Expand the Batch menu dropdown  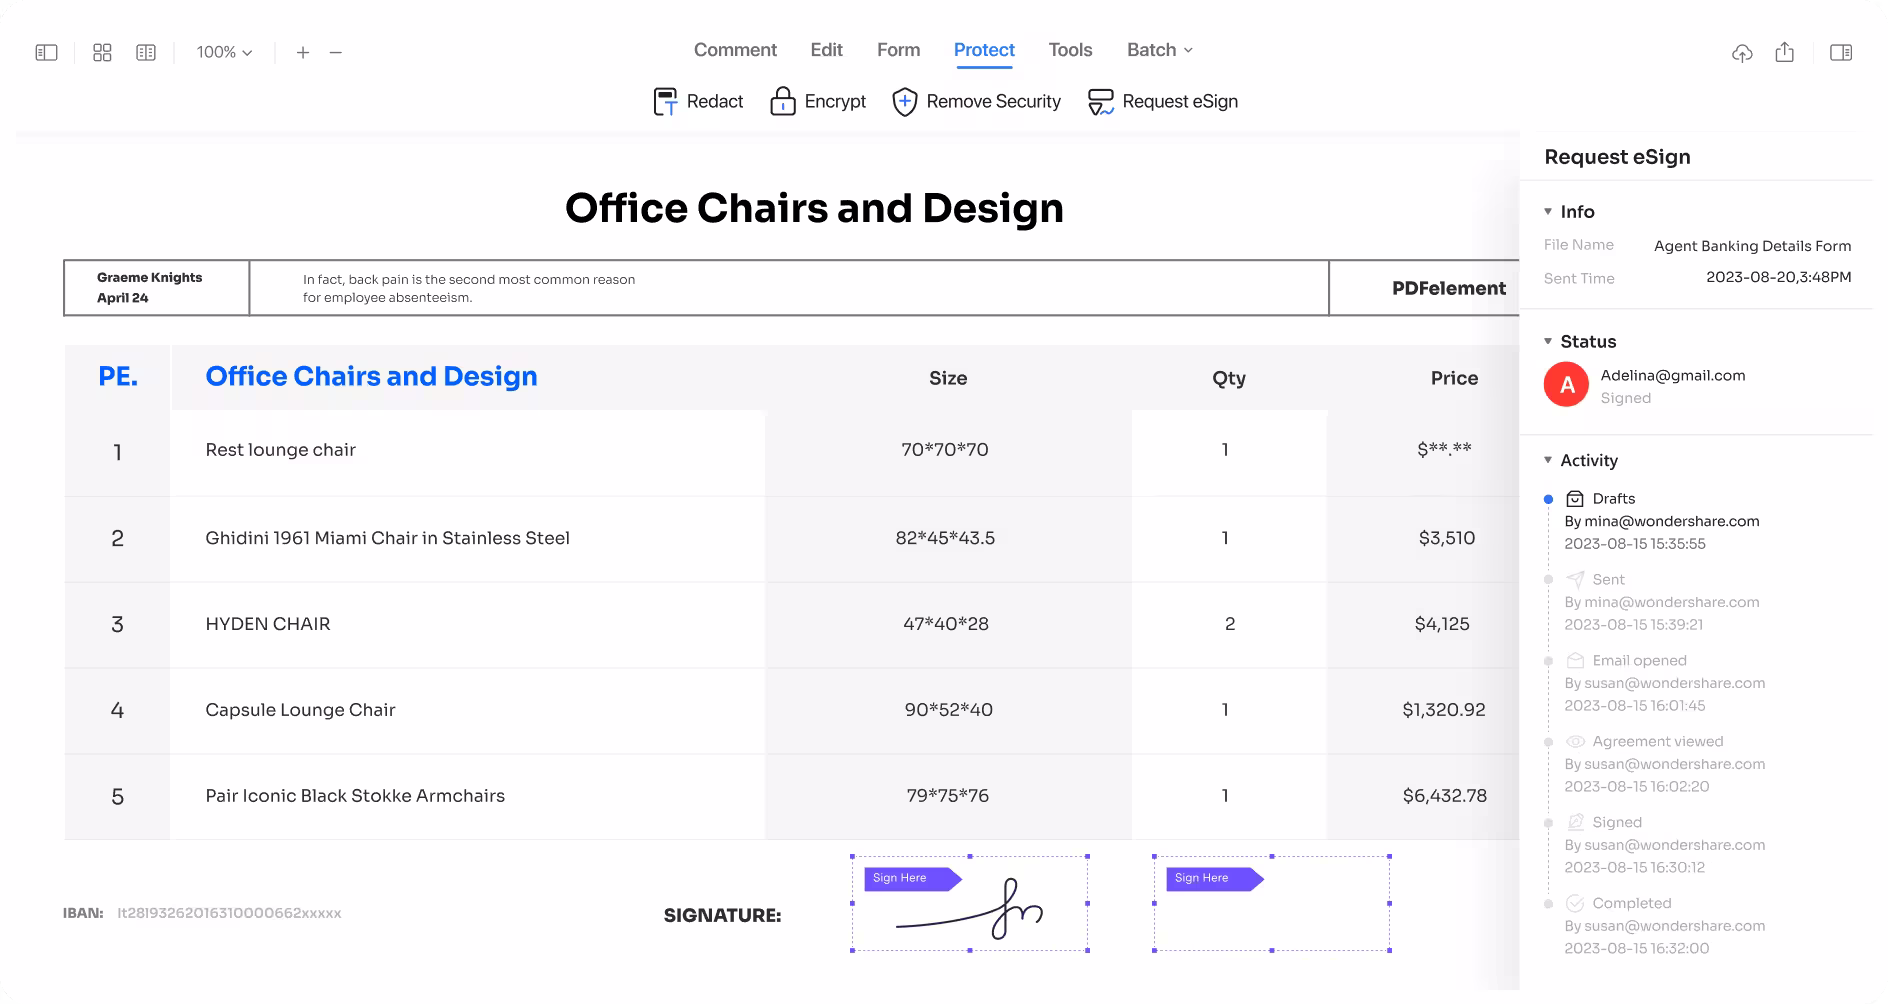pos(1160,50)
